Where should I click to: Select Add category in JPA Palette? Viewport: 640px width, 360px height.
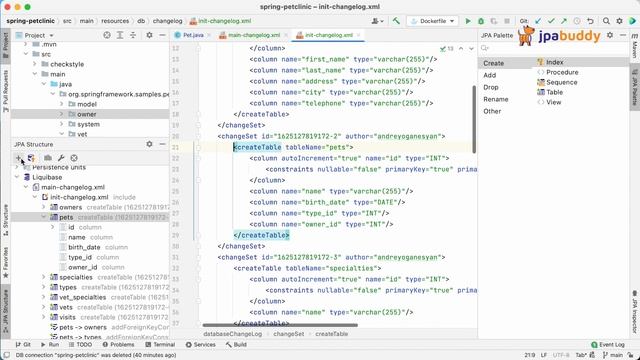point(489,75)
